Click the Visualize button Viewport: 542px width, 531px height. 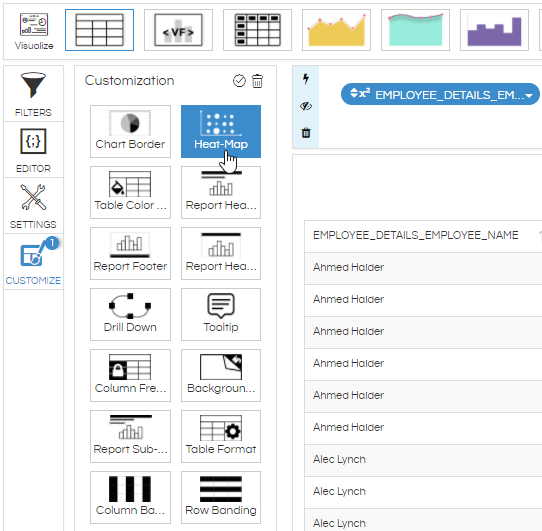[34, 31]
